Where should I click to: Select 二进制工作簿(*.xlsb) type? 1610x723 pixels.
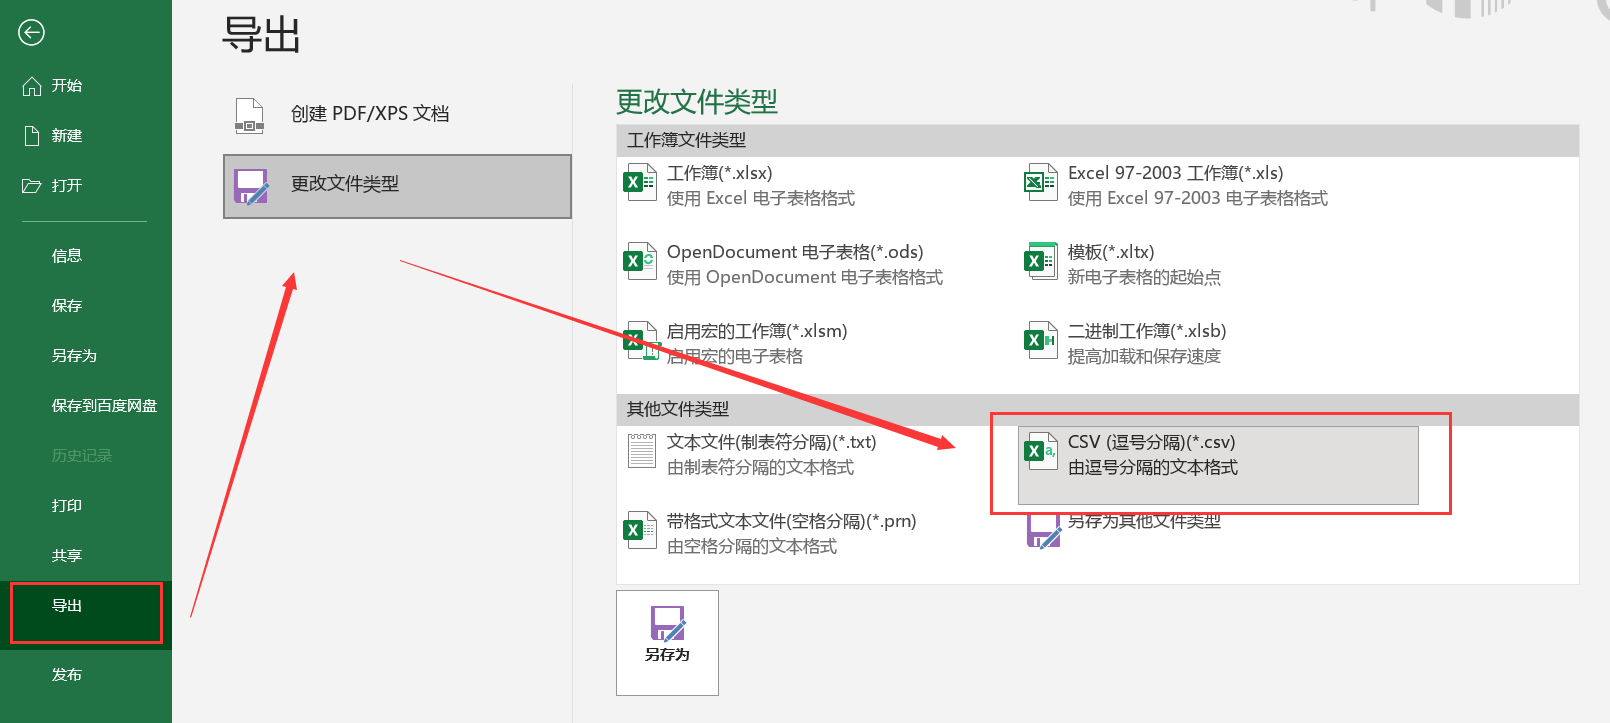1218,344
